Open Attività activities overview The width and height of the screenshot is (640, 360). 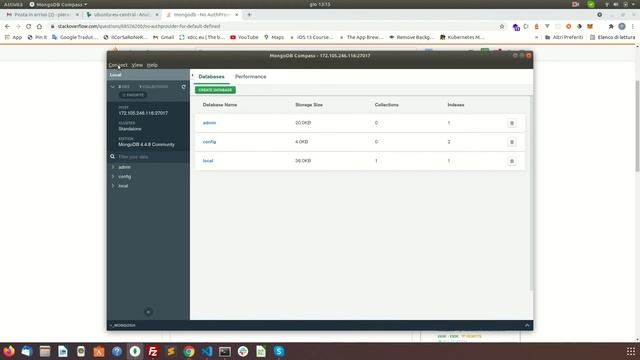[13, 4]
